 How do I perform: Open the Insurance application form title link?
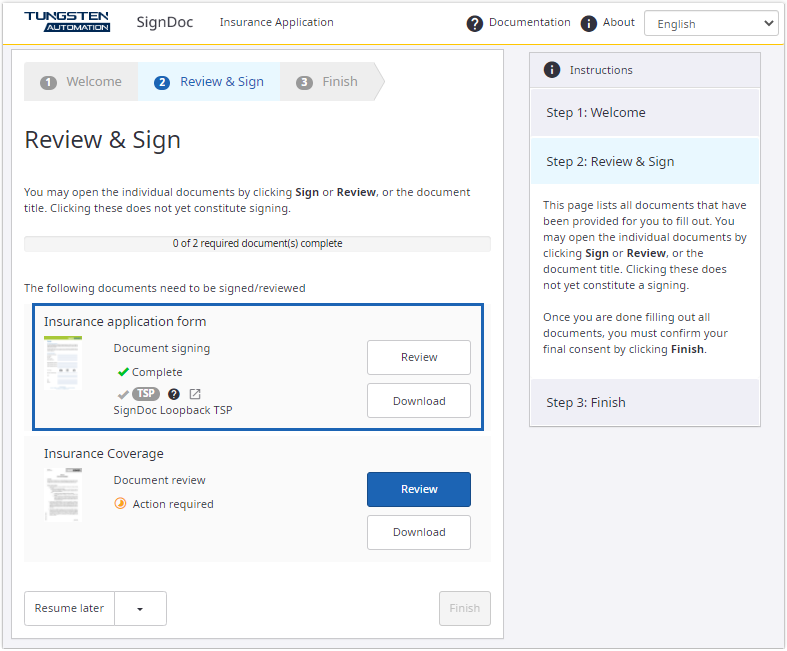(125, 322)
